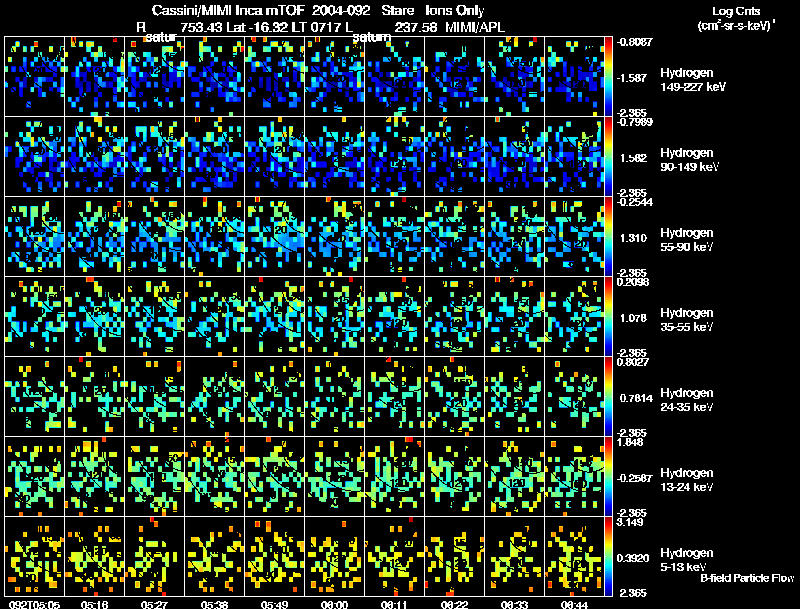Click the '06:44' time label
The image size is (800, 609).
(x=574, y=604)
